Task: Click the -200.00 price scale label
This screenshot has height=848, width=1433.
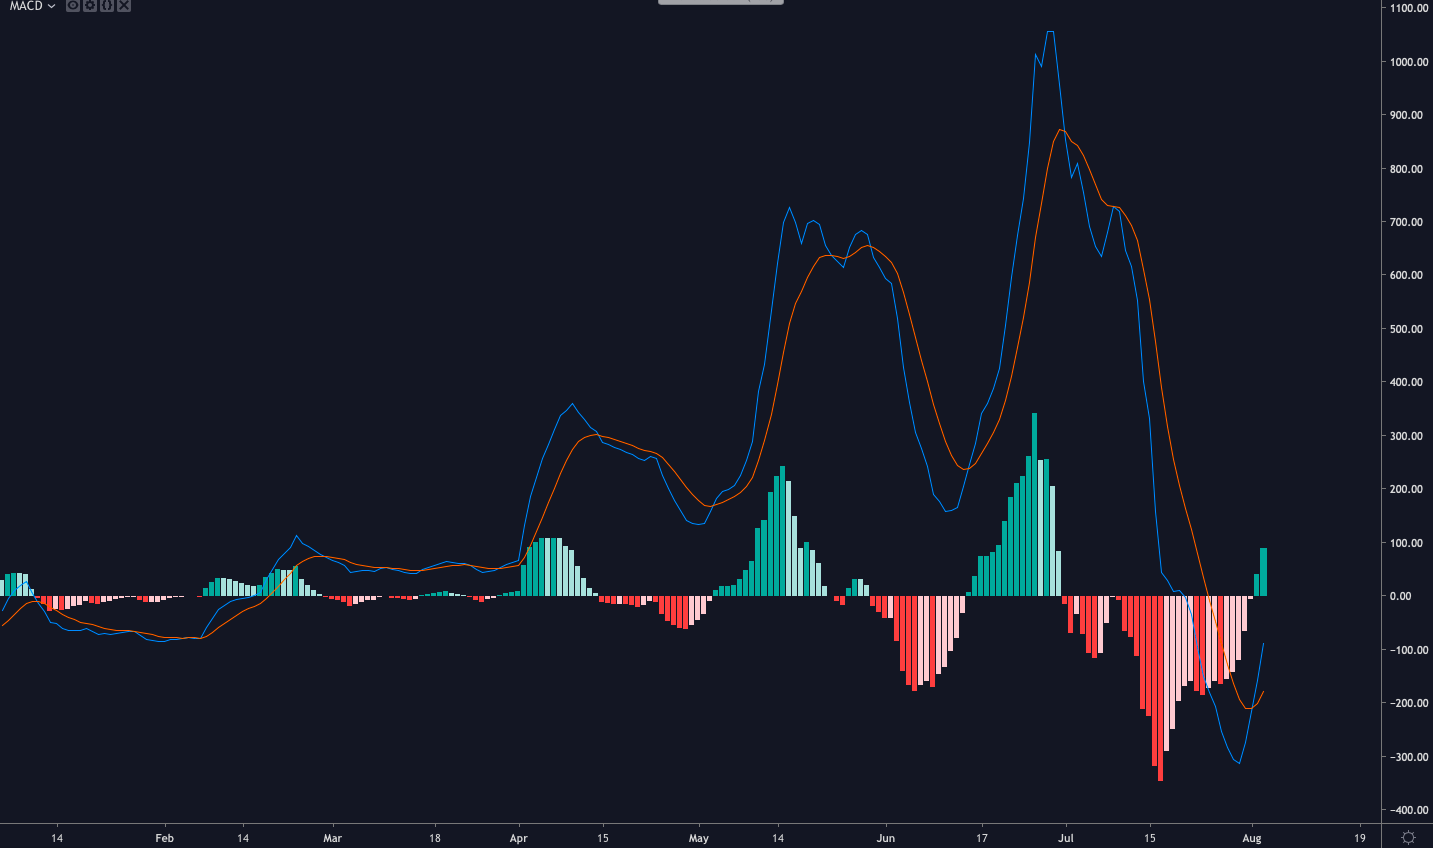Action: [x=1407, y=703]
